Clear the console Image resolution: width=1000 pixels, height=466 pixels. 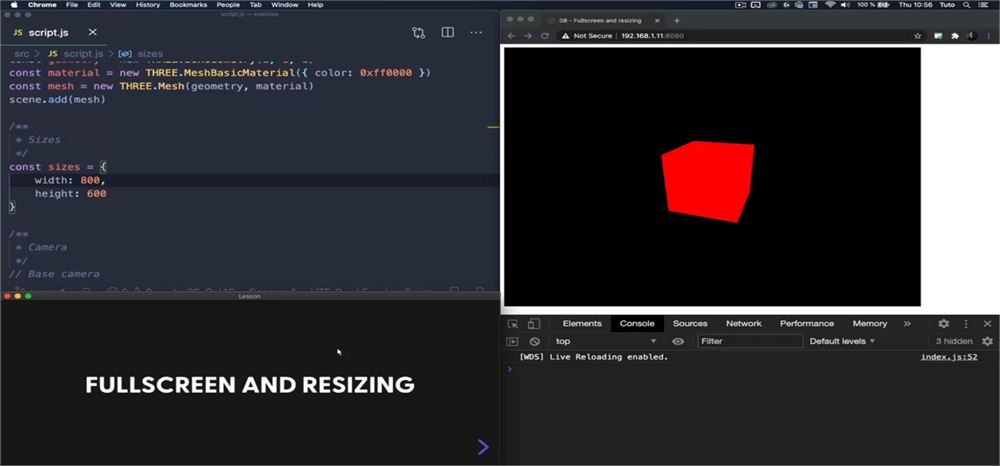[x=534, y=342]
